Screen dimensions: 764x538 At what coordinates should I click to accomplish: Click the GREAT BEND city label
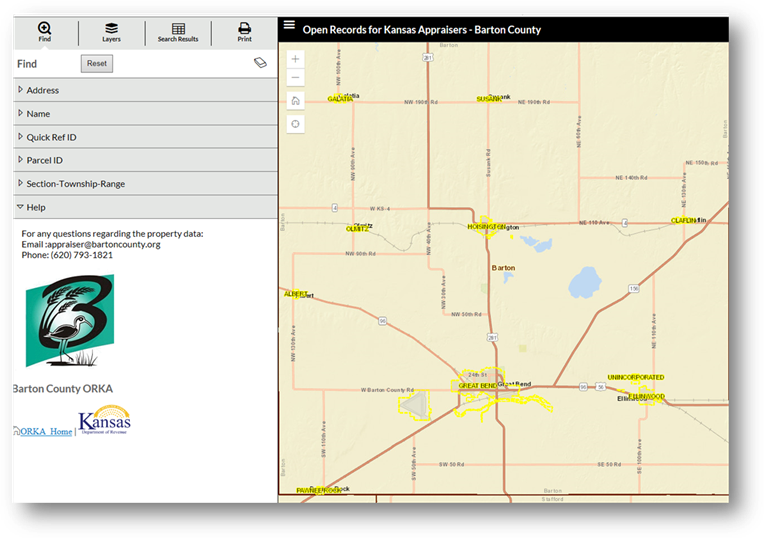tap(478, 385)
